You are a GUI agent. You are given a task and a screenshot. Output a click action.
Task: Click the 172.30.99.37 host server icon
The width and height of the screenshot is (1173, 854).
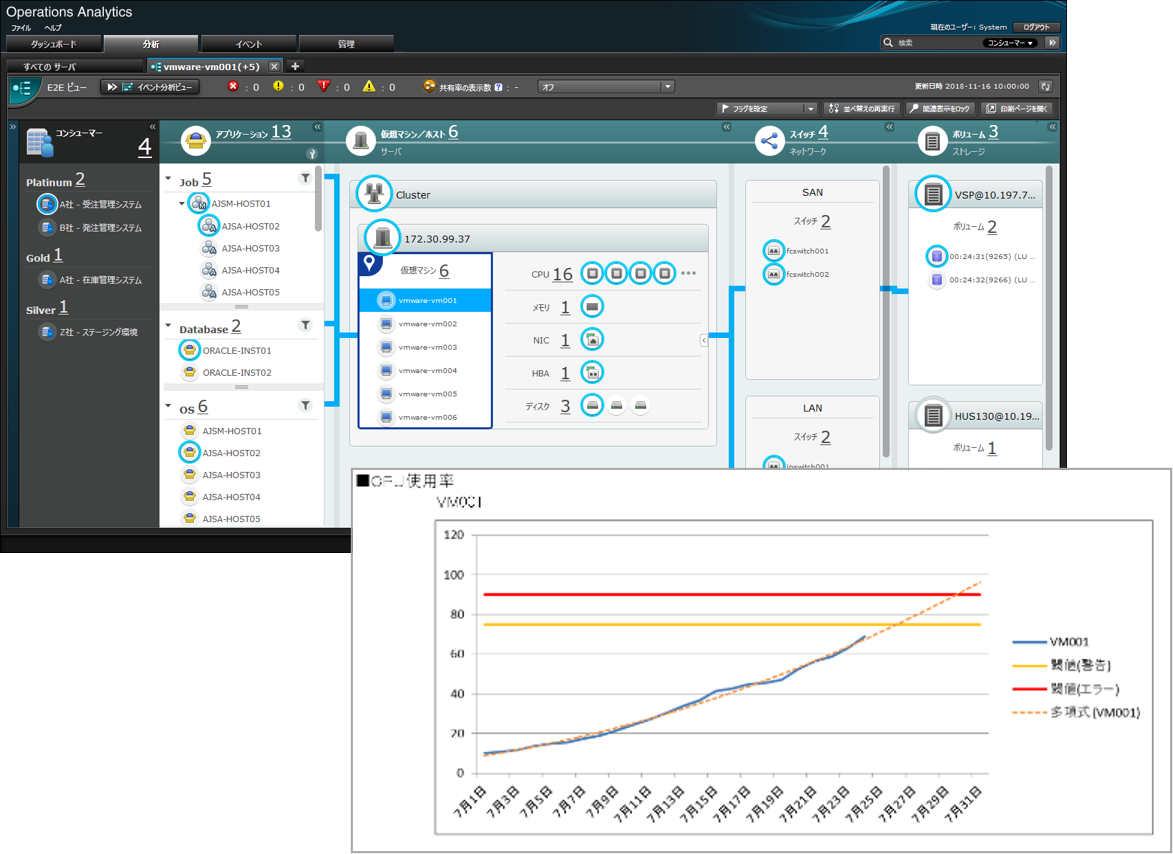point(383,238)
